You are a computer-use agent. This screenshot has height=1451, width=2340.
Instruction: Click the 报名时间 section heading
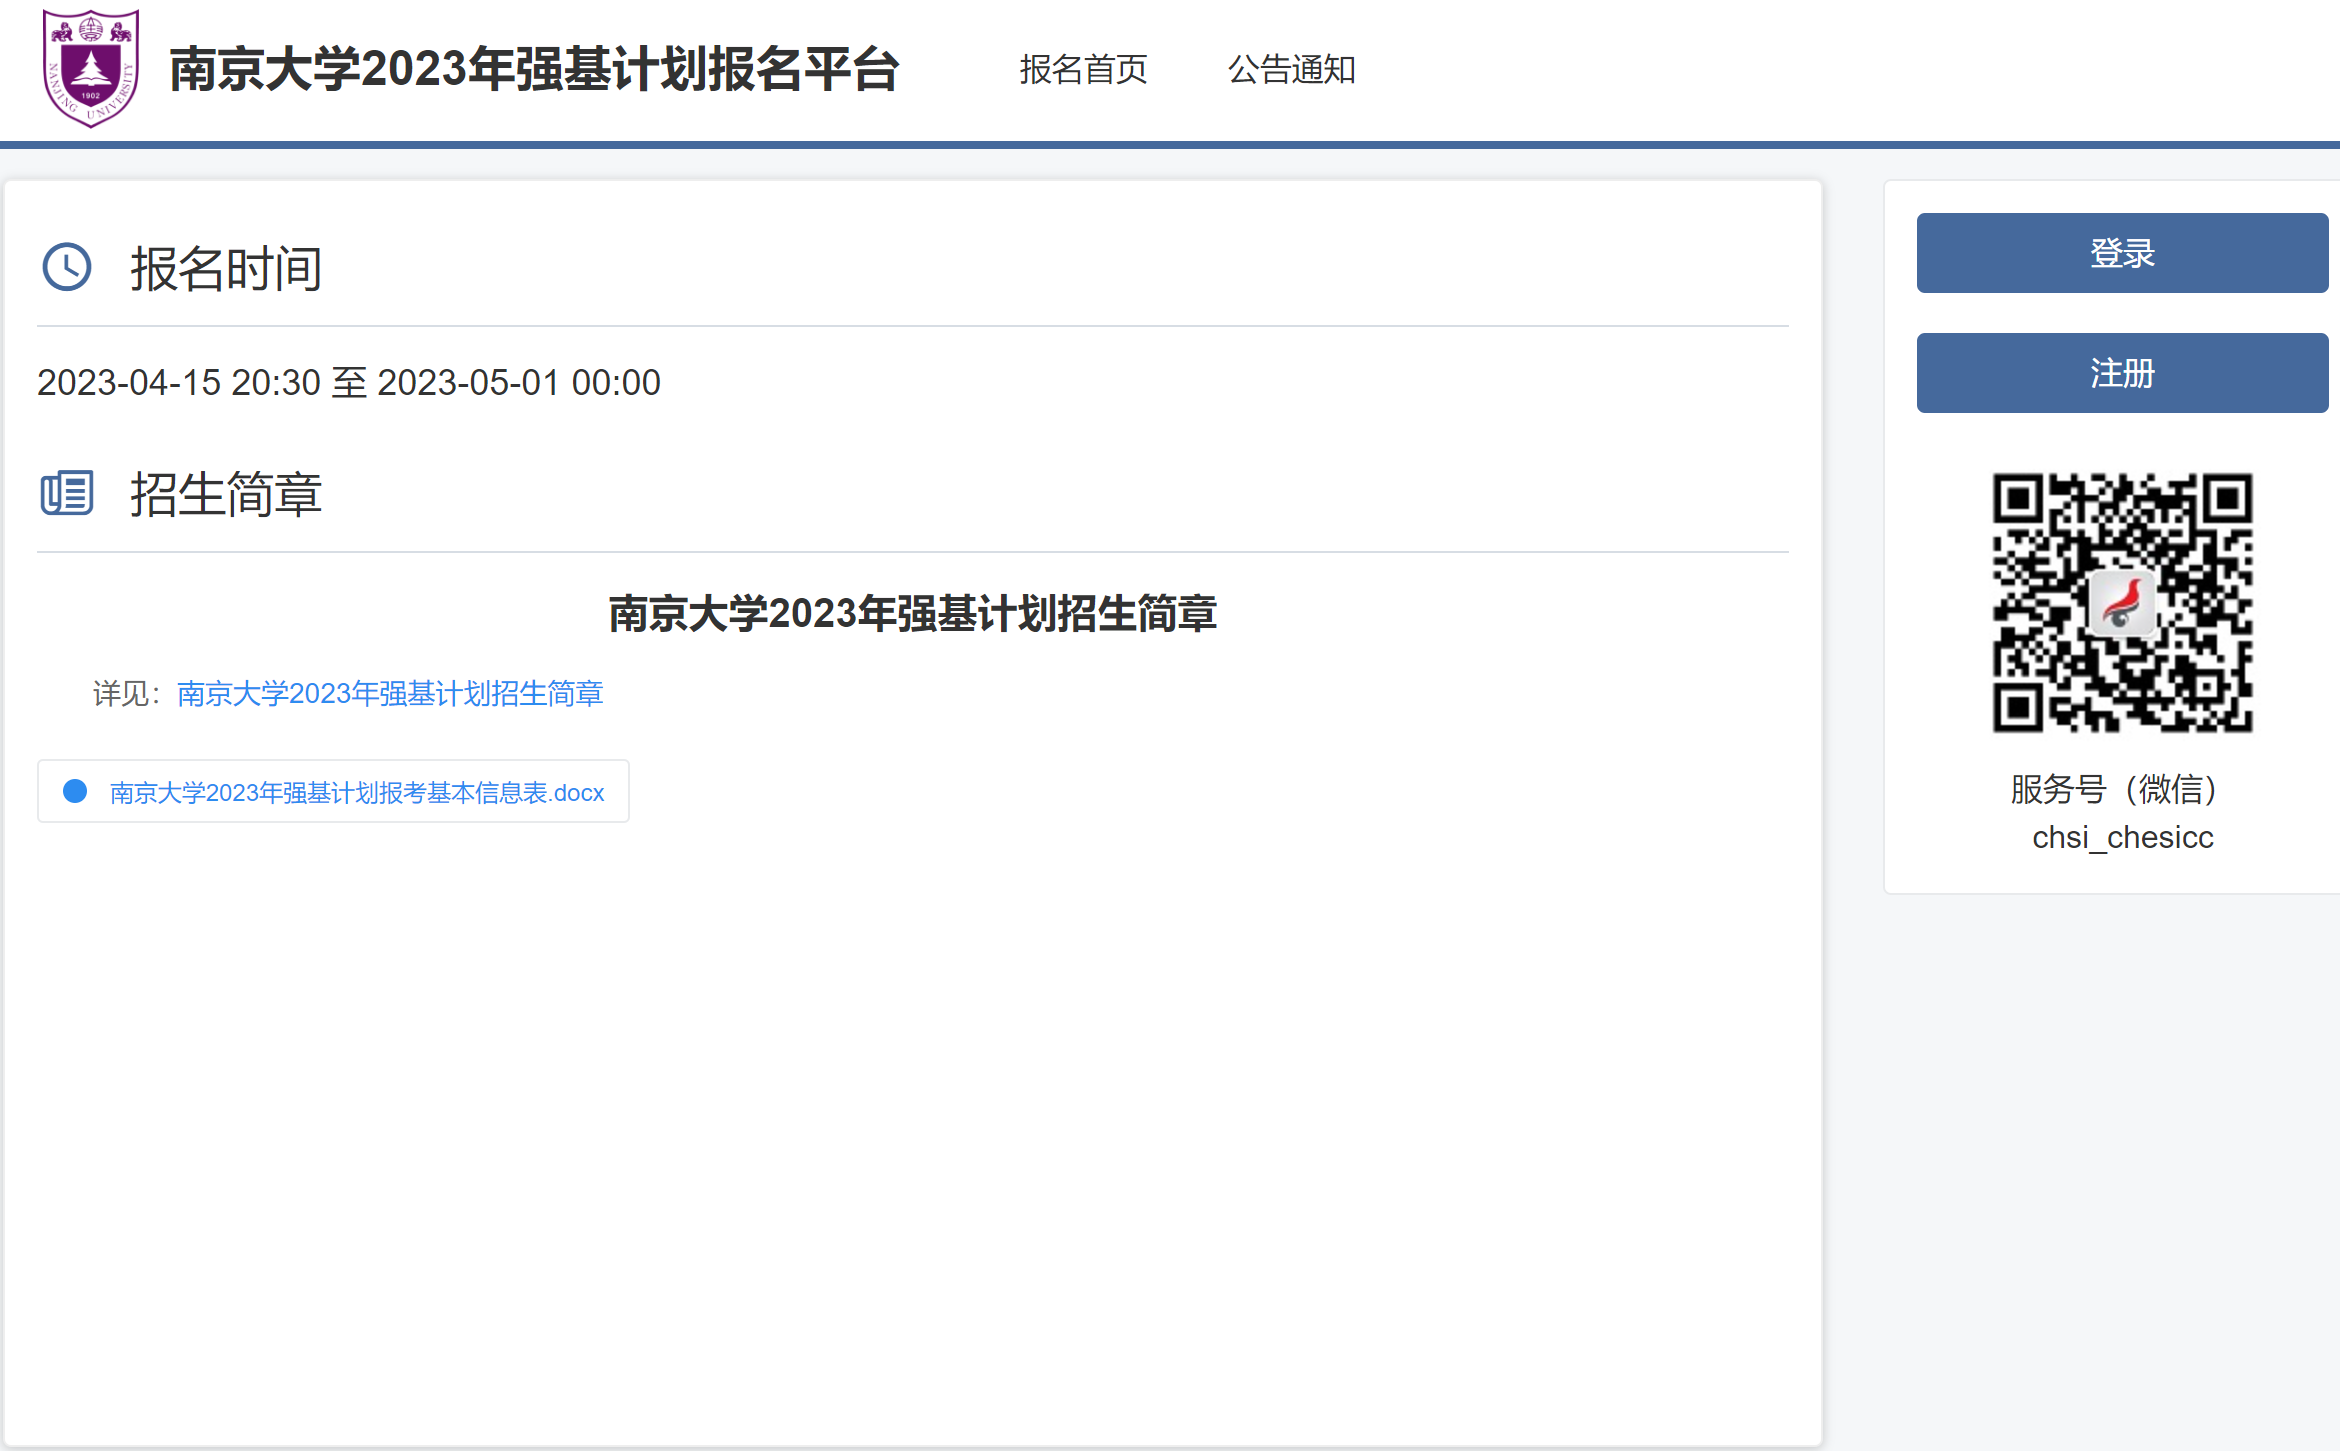tap(226, 268)
